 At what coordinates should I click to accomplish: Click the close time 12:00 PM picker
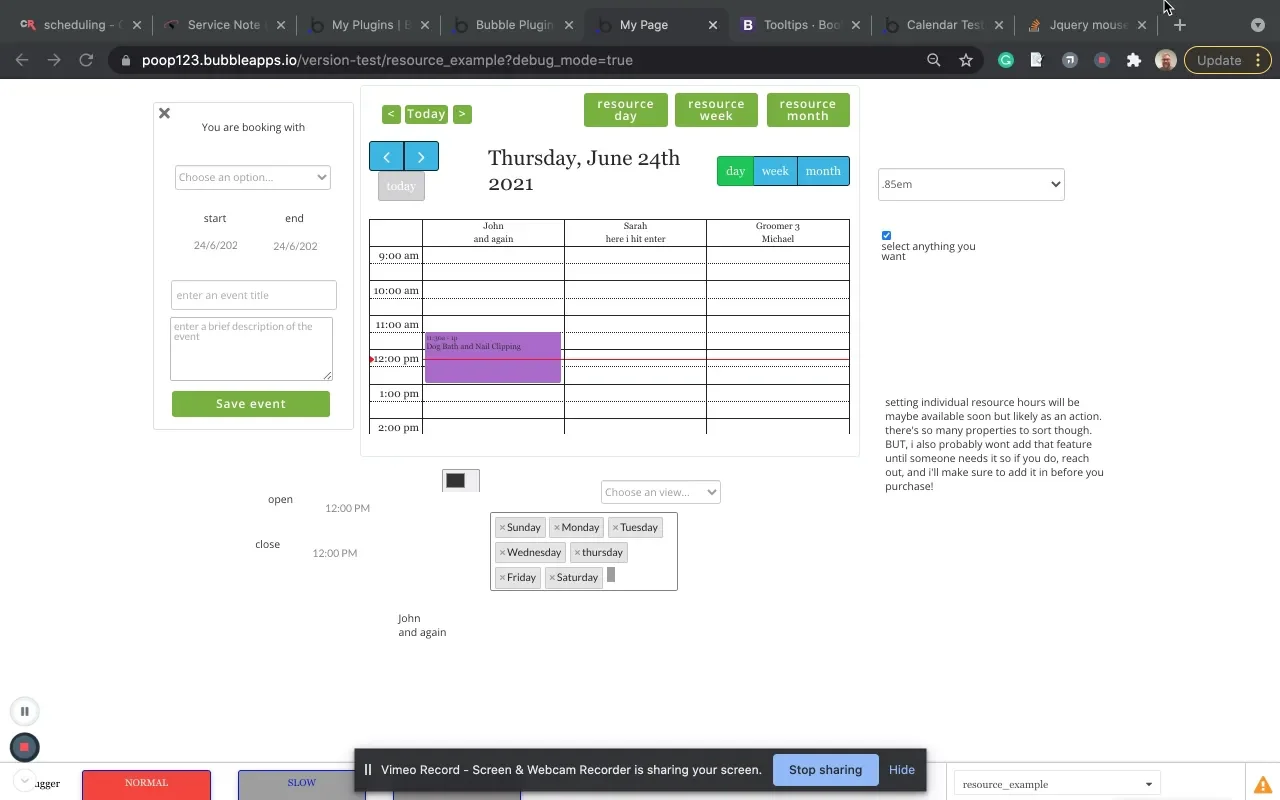(x=335, y=553)
